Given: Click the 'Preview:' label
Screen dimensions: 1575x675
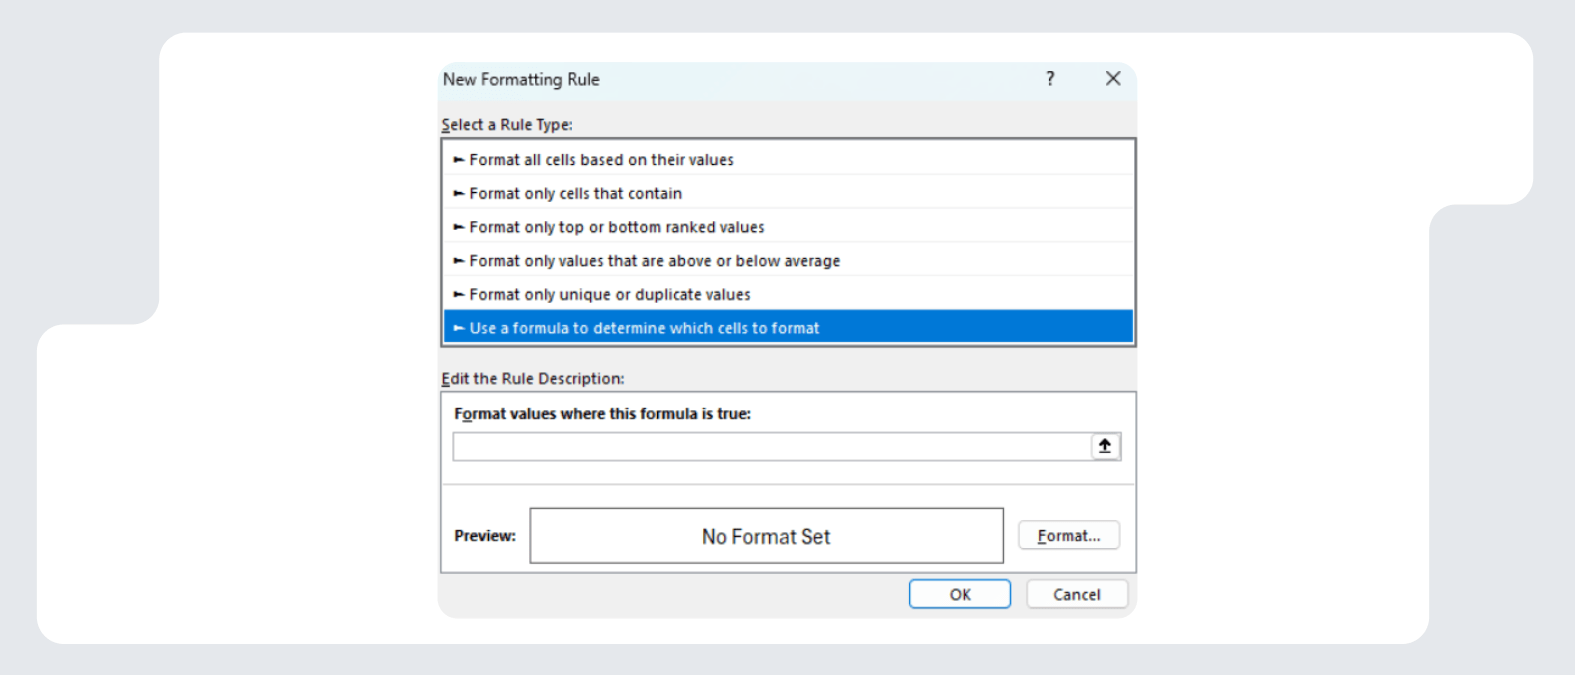Looking at the screenshot, I should (485, 536).
